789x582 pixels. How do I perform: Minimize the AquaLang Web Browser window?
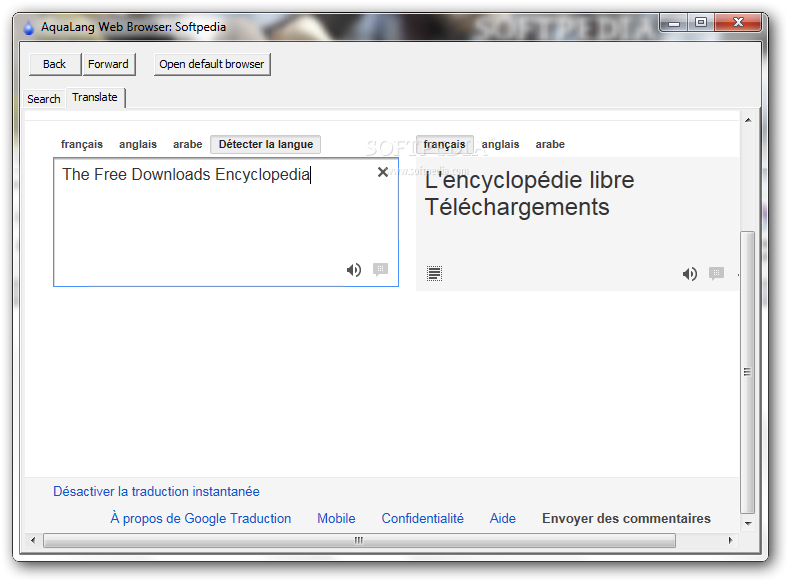point(674,23)
